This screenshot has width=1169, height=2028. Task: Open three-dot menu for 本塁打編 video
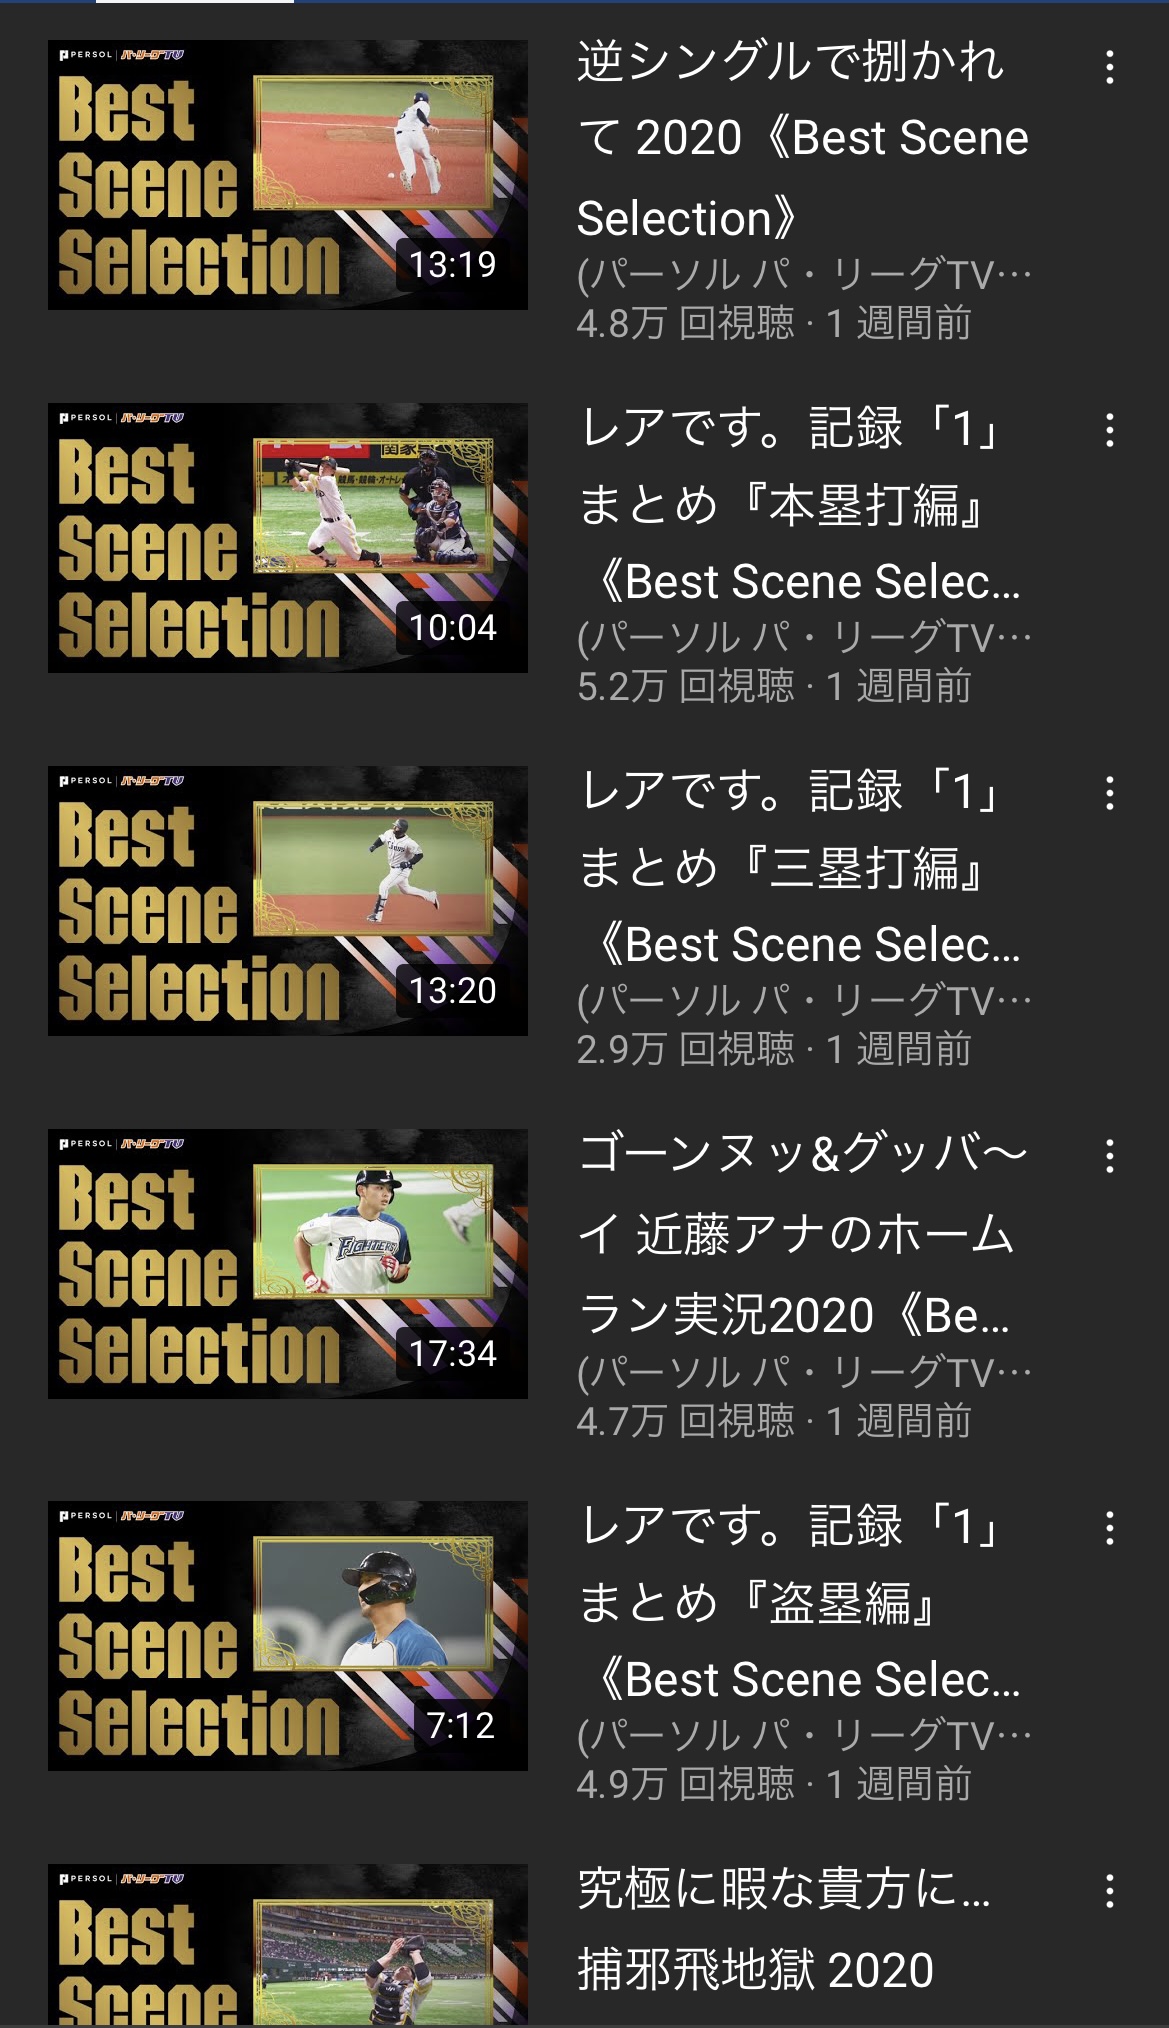coord(1109,430)
